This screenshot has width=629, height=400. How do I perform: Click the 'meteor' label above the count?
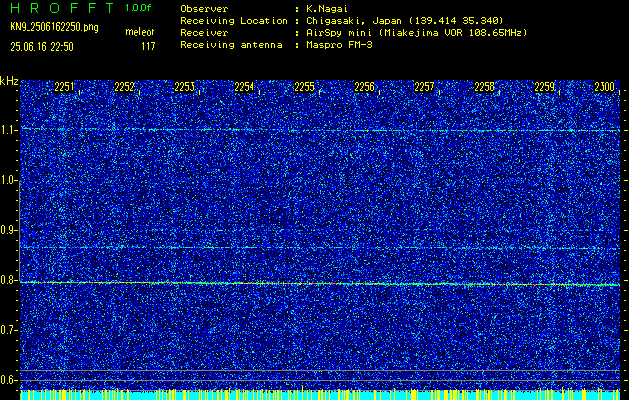140,32
